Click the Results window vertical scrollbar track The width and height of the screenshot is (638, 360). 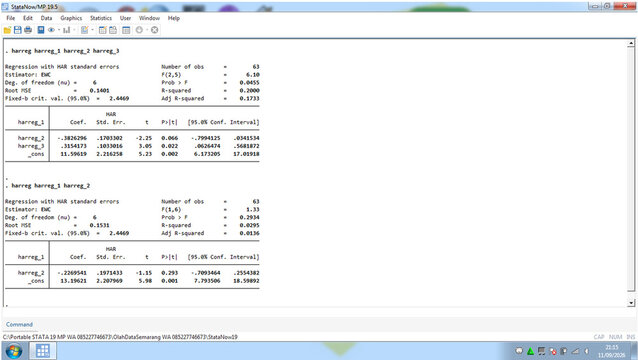pyautogui.click(x=631, y=173)
